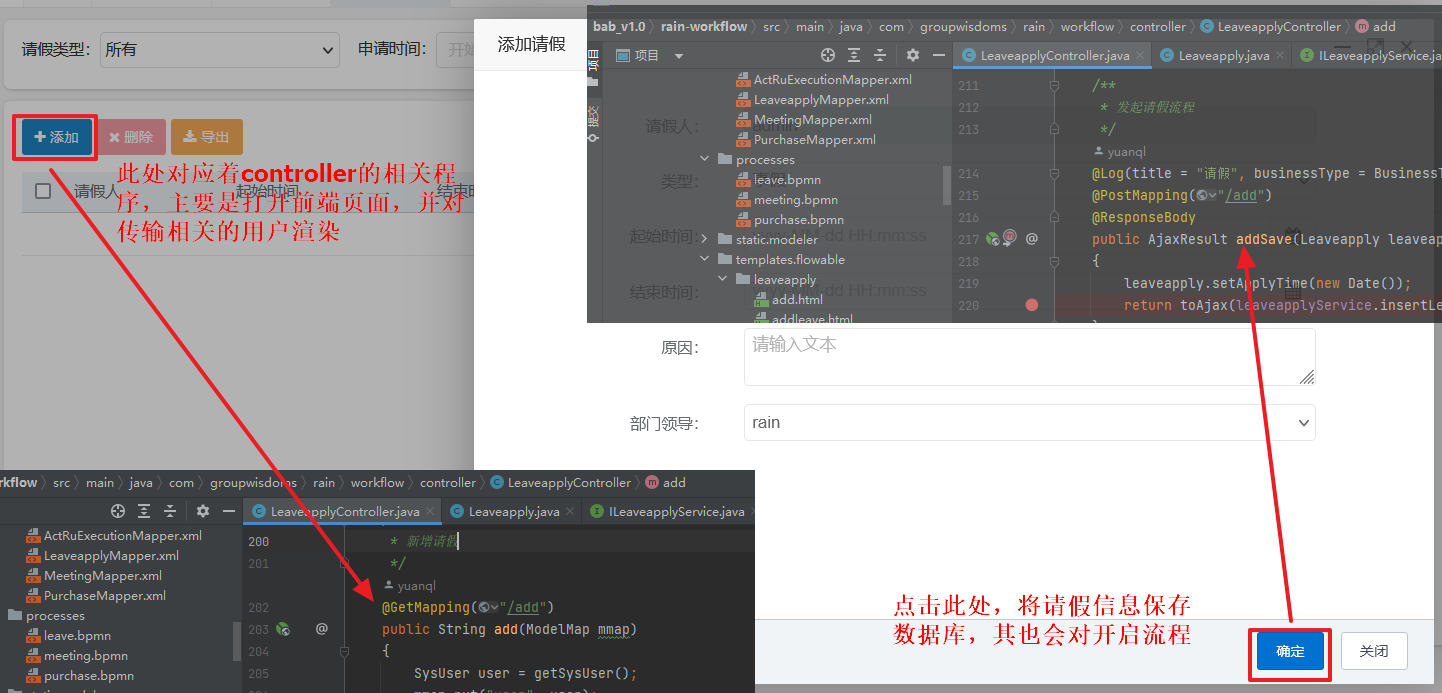Click the green gutter icon on line 217

(x=992, y=239)
